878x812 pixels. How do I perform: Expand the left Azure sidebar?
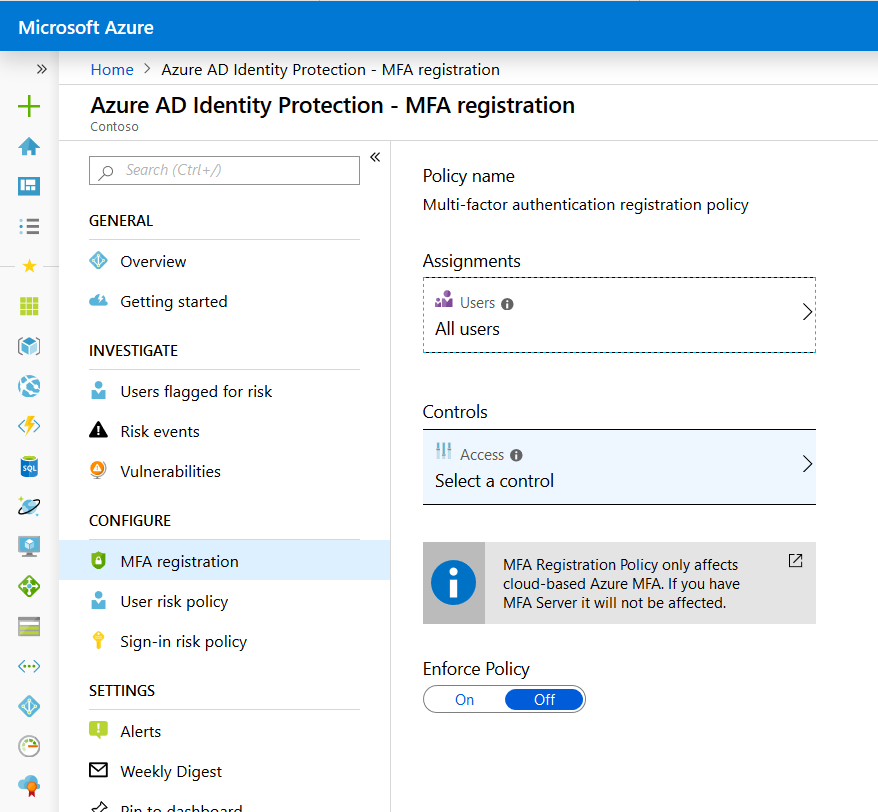tap(41, 69)
